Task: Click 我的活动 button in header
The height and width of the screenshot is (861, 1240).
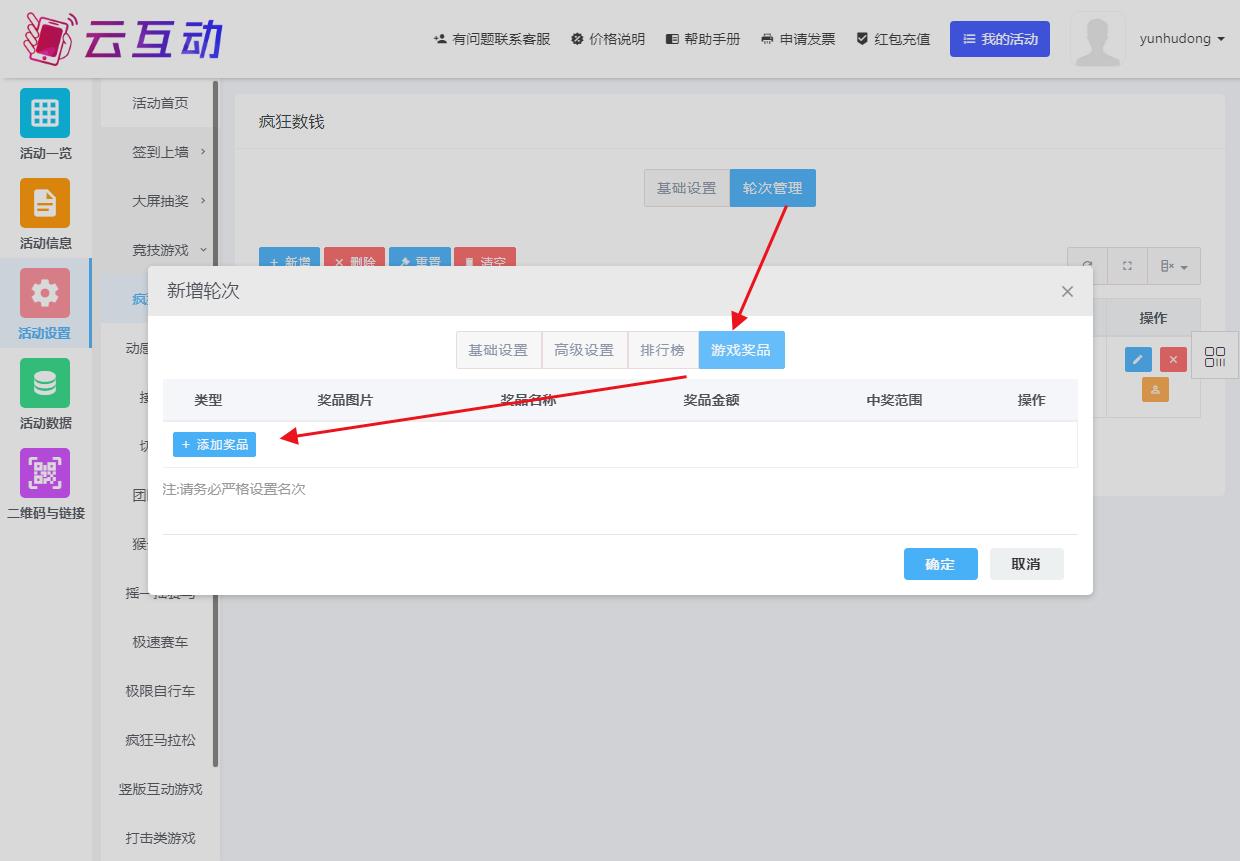Action: click(x=999, y=39)
